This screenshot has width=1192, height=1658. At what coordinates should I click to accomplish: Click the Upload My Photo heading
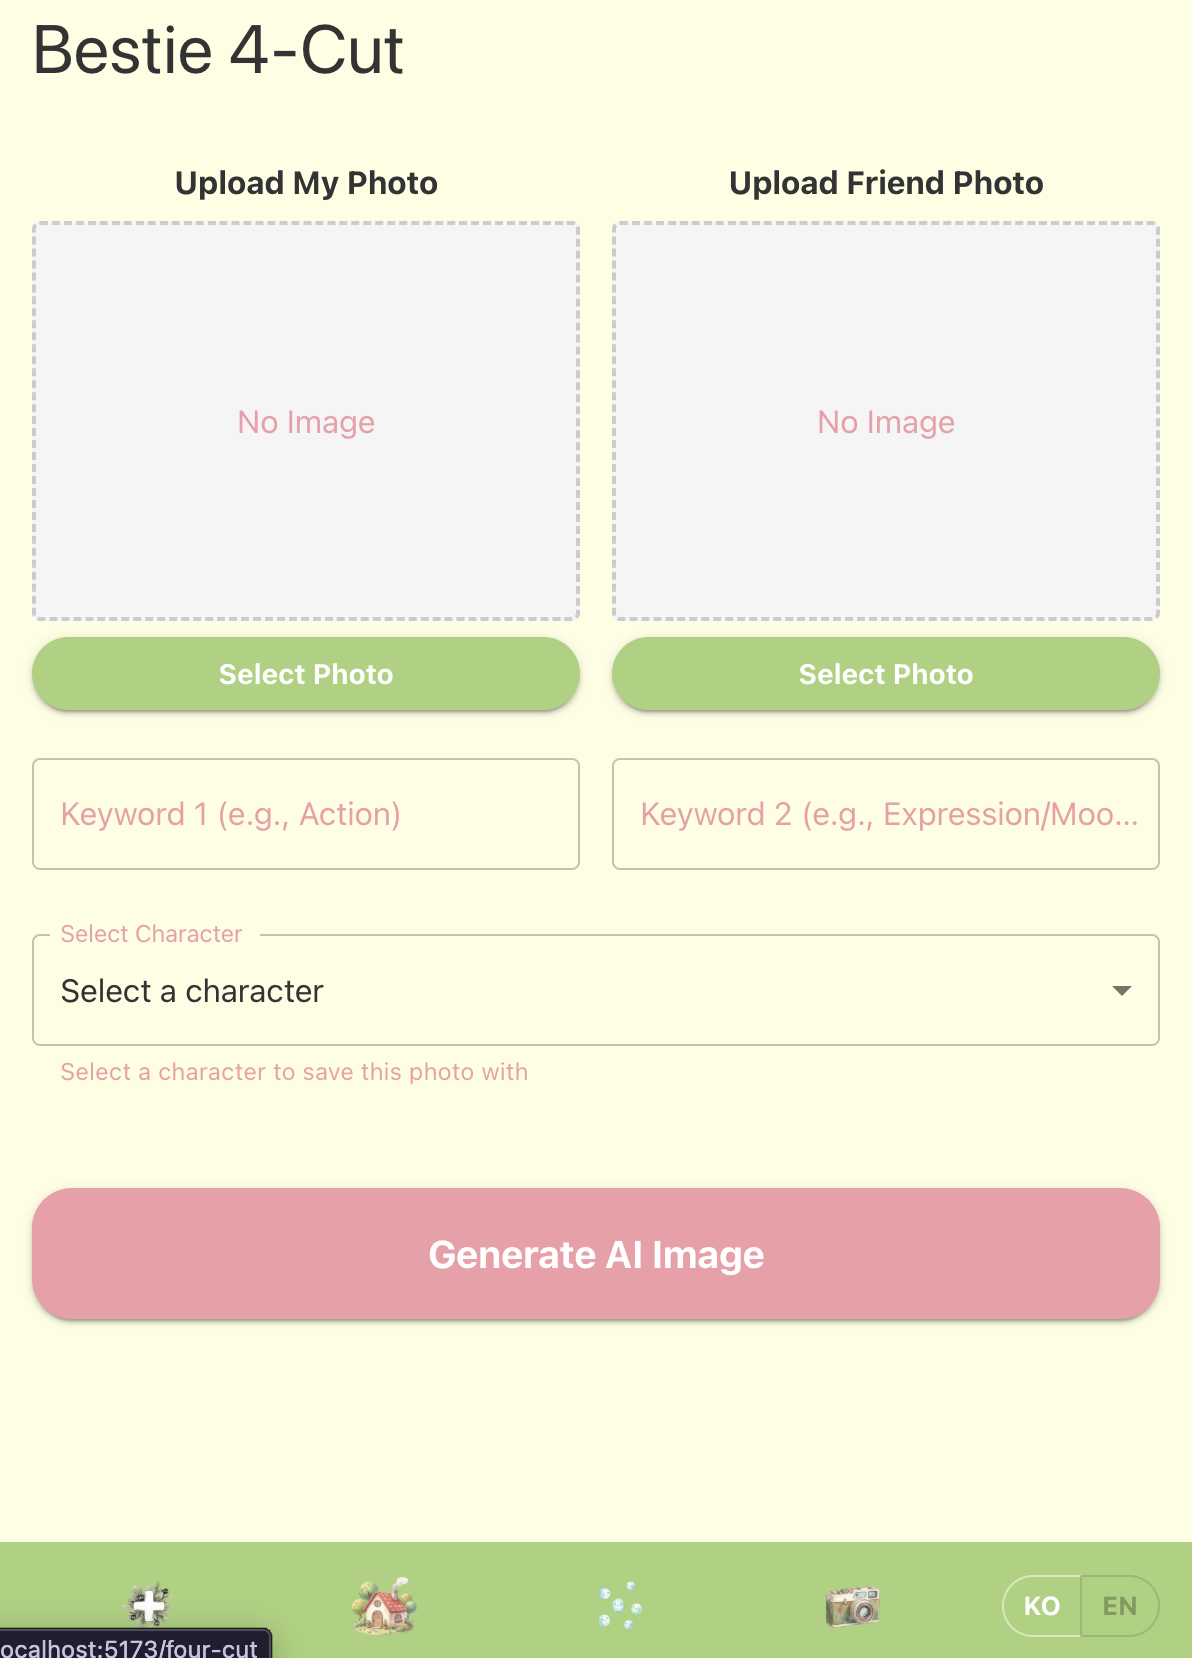point(306,183)
